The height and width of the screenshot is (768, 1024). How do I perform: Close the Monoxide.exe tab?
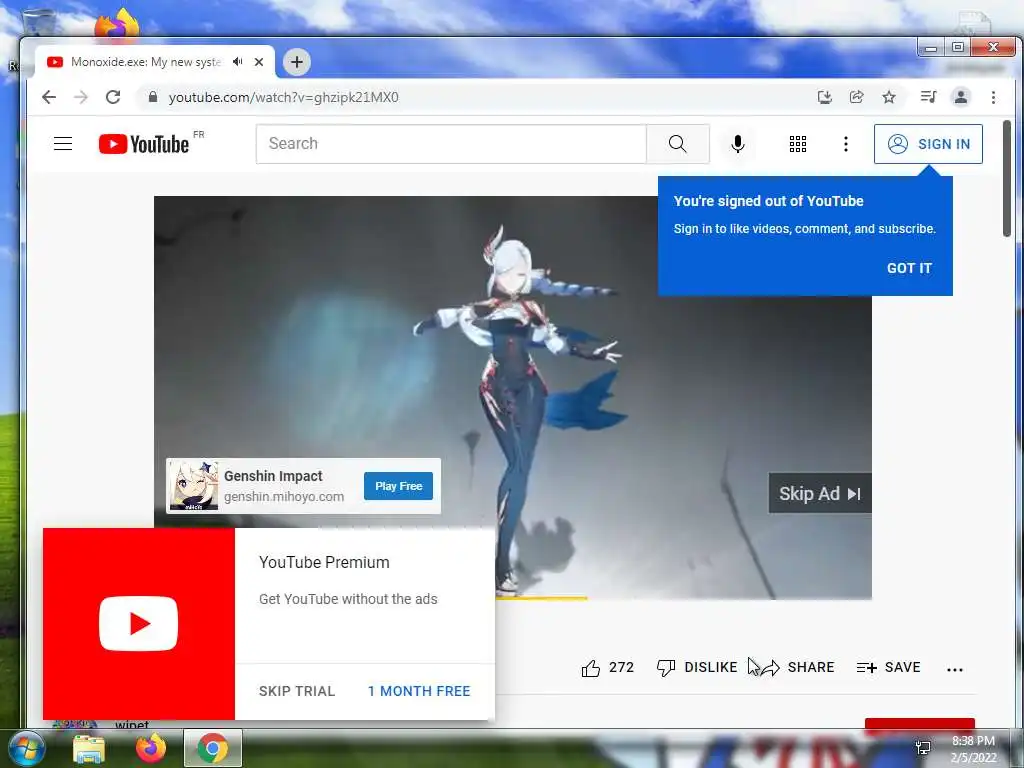tap(259, 62)
